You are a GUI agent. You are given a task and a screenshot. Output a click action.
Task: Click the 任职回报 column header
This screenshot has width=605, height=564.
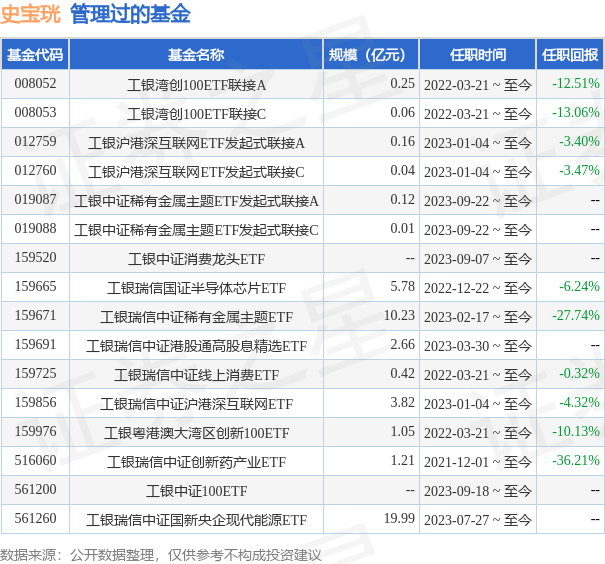point(570,54)
